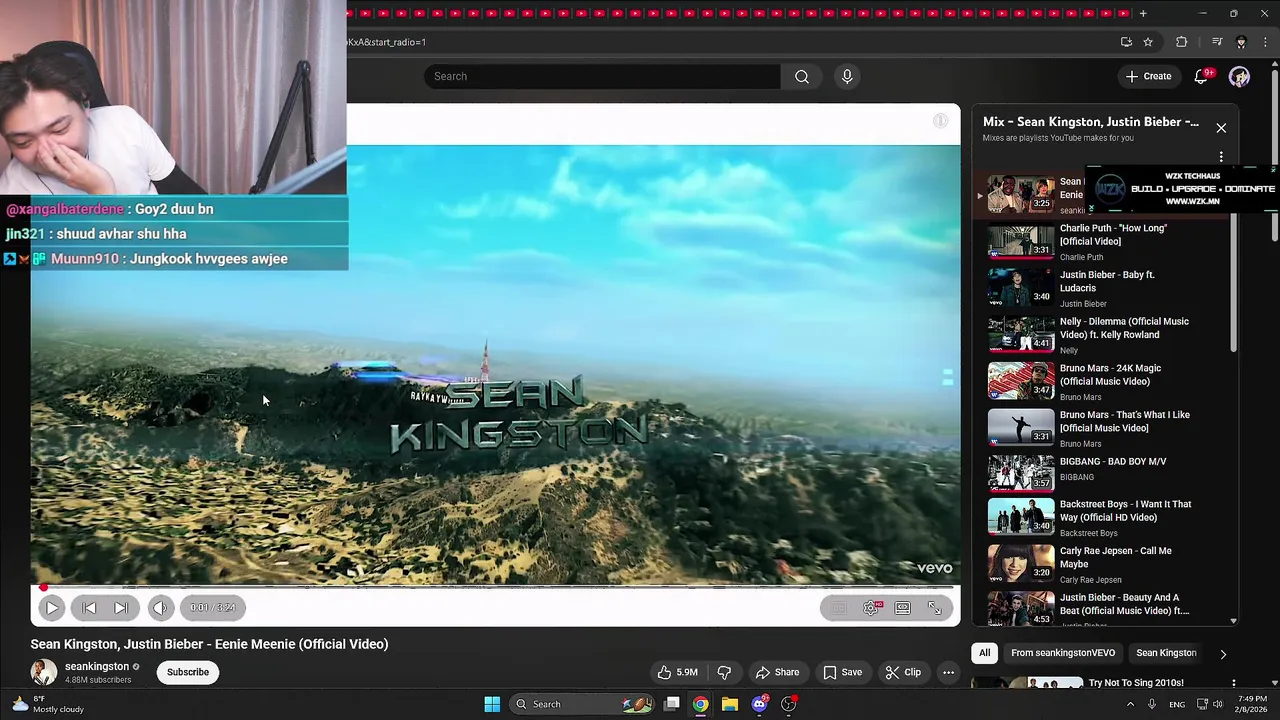This screenshot has height=720, width=1280.
Task: Open video player settings gear
Action: point(872,608)
